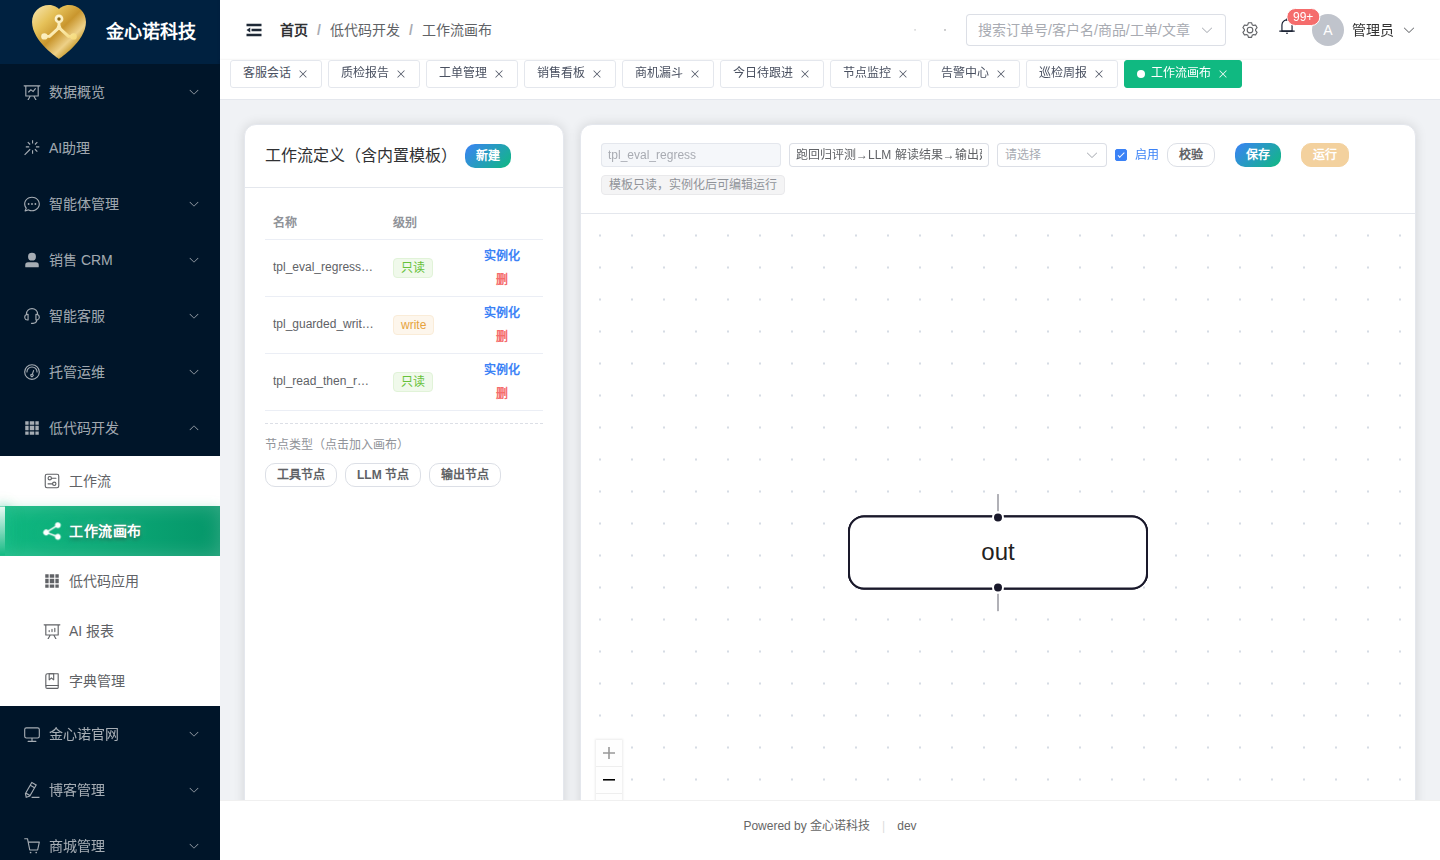Image resolution: width=1440 pixels, height=860 pixels.
Task: Open the 字典管理 submenu item
Action: [x=110, y=681]
